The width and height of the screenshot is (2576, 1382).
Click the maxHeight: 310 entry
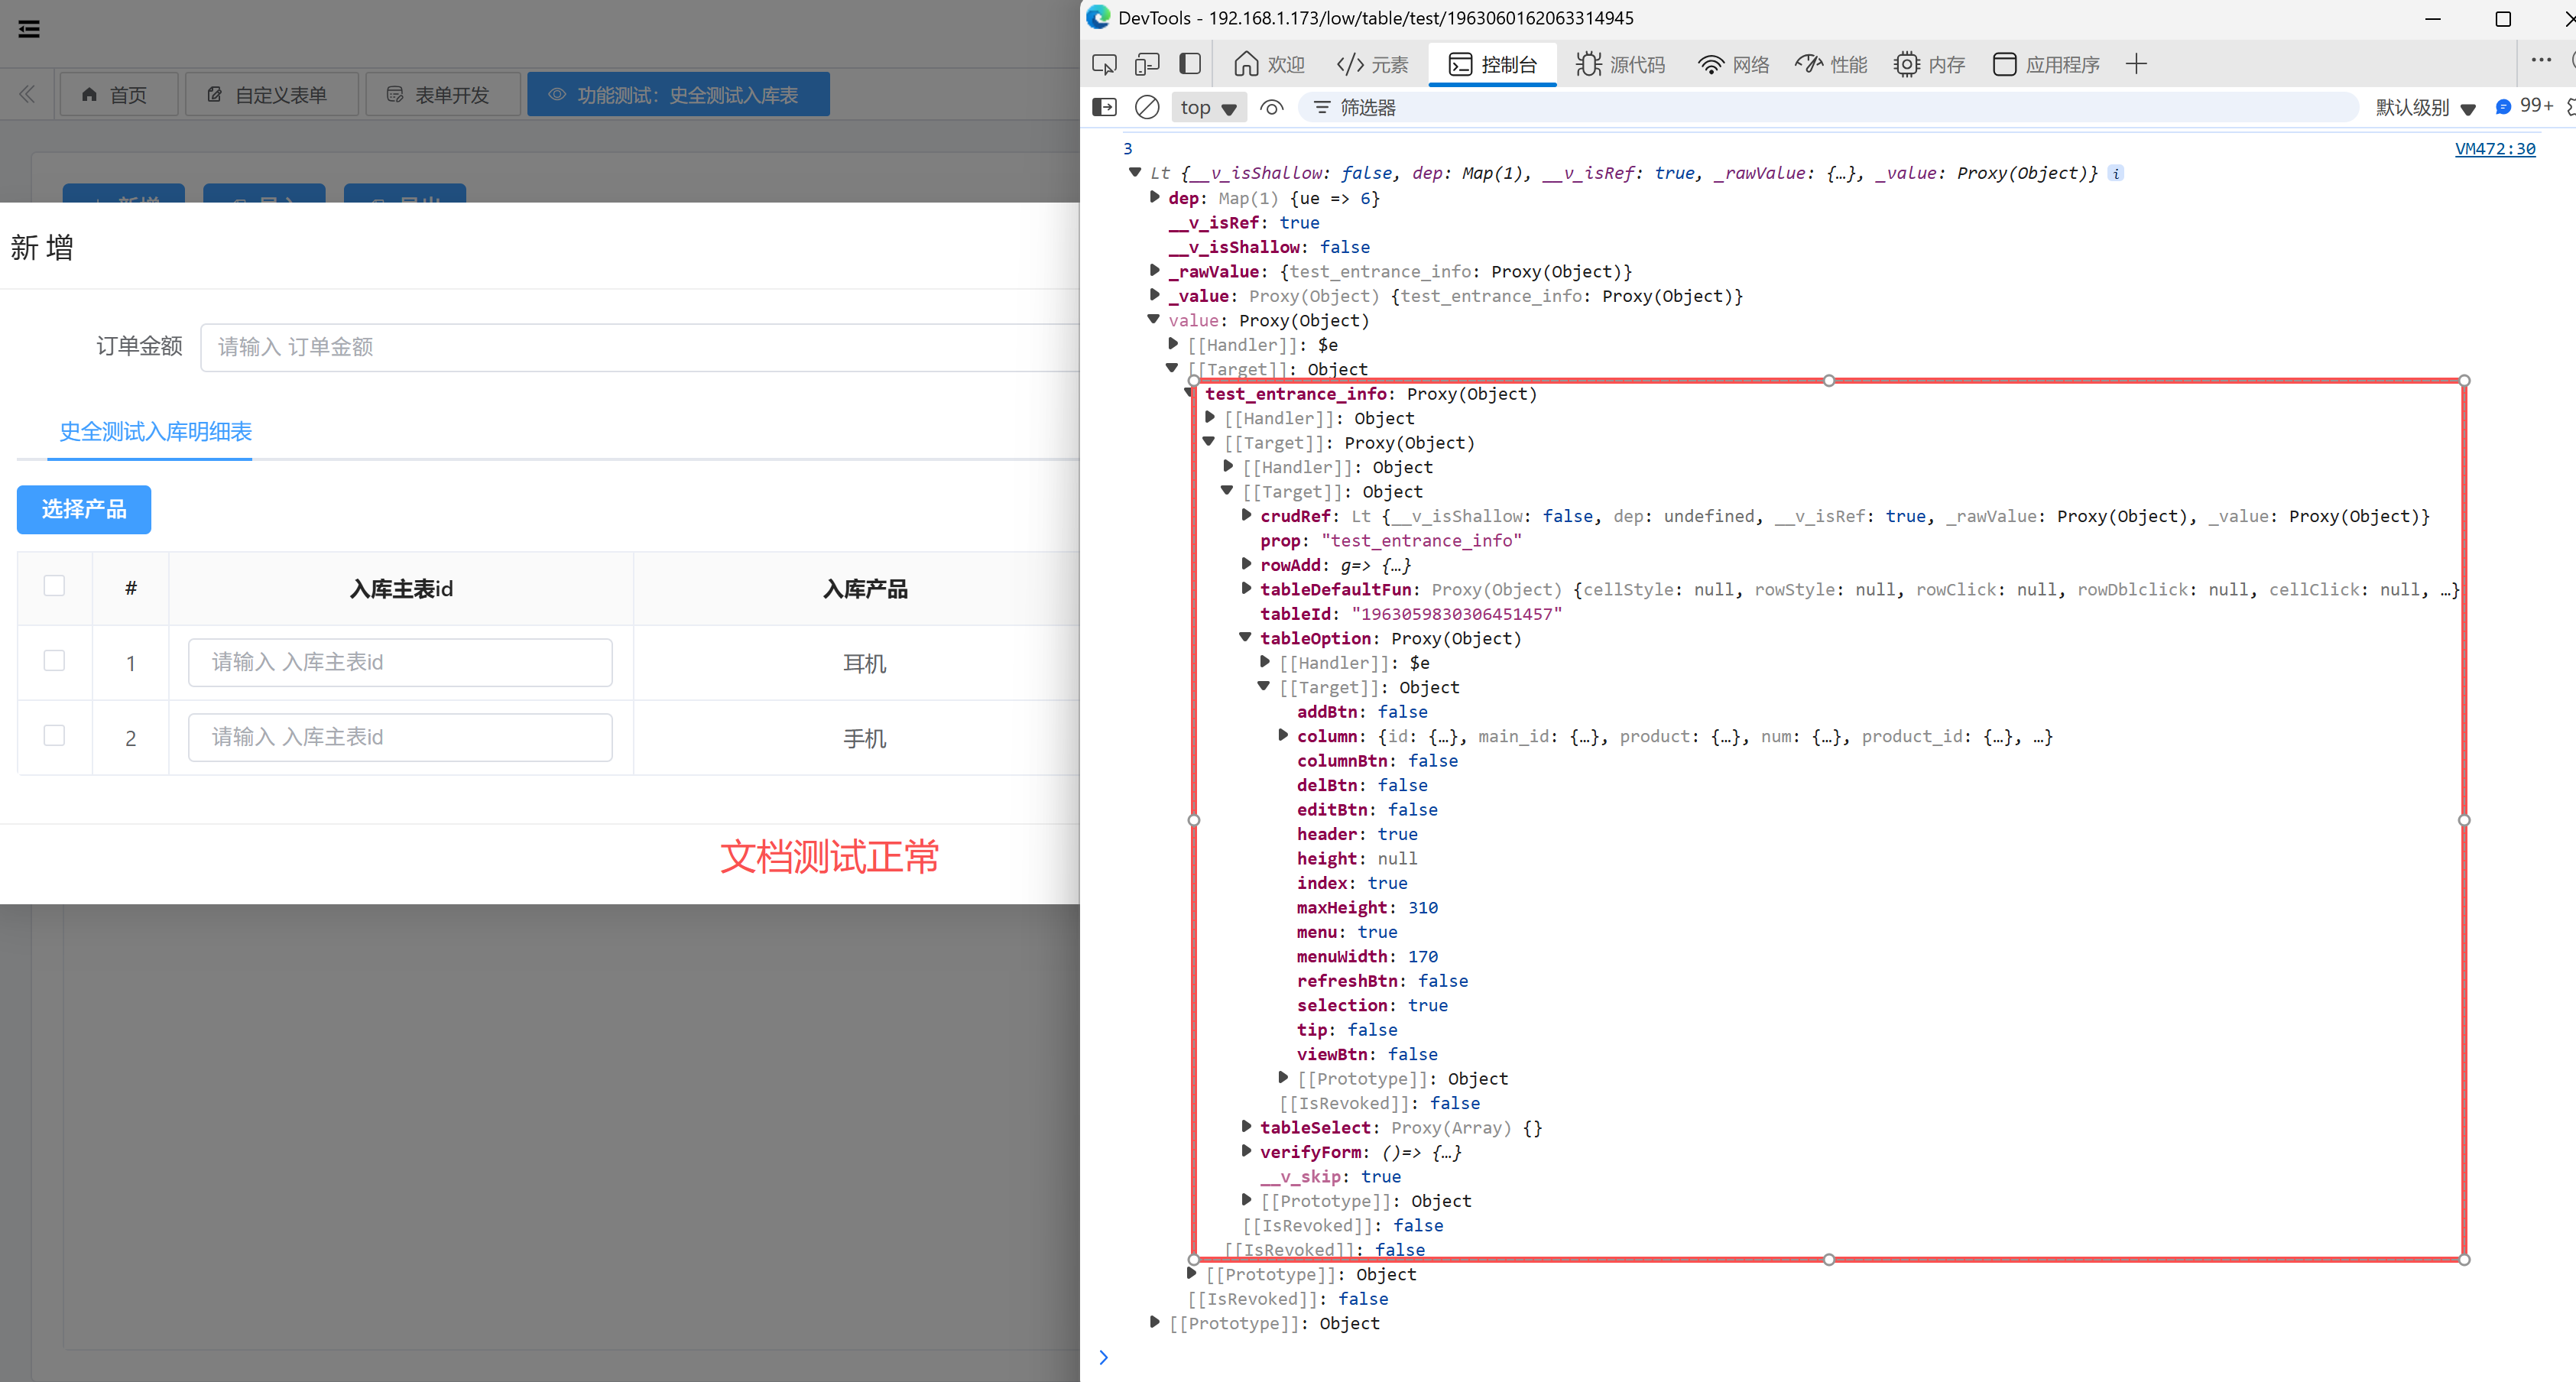point(1367,907)
